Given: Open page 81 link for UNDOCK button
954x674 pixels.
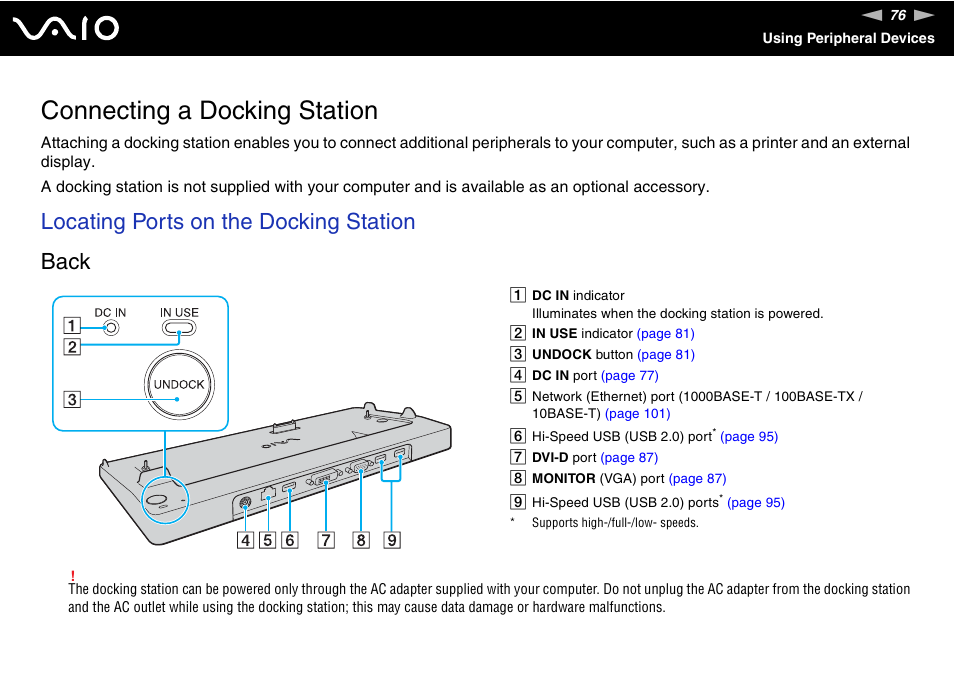Looking at the screenshot, I should 666,354.
